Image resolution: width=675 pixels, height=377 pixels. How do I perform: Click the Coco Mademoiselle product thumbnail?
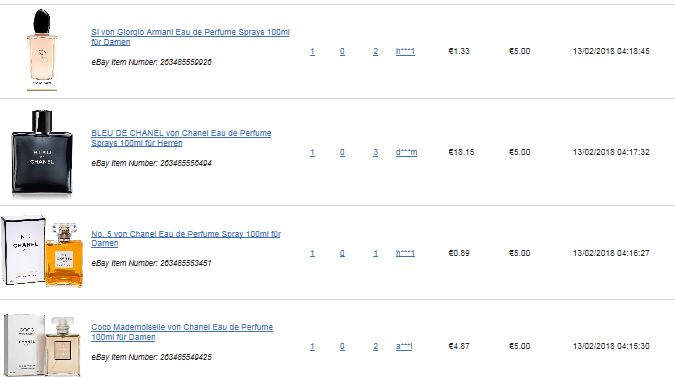coord(42,346)
